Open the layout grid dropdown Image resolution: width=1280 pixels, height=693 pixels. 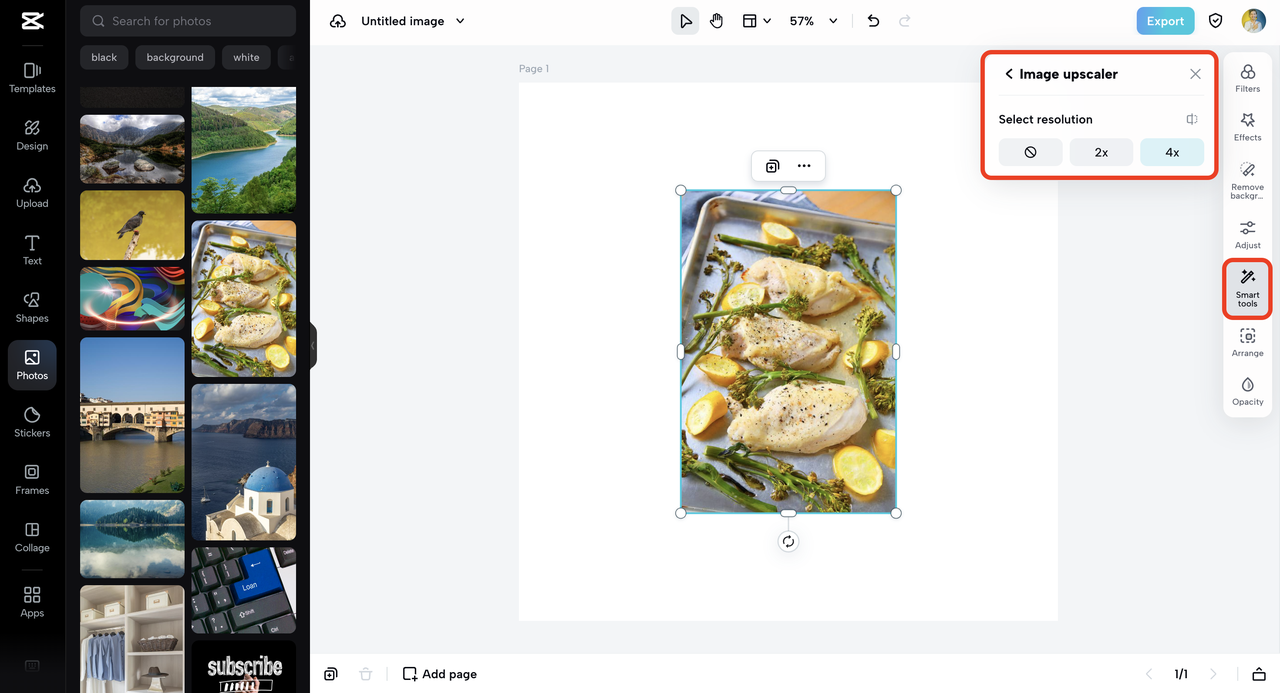click(x=757, y=21)
